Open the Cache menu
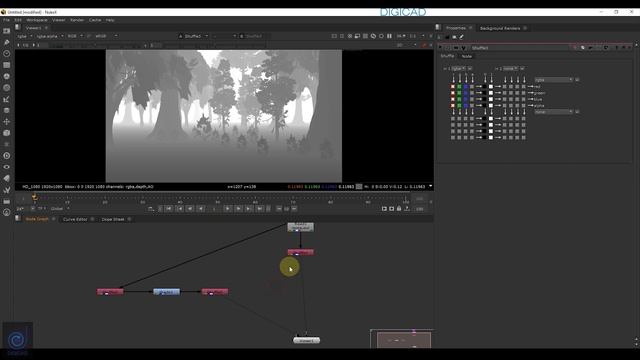Screen dimensions: 640x360 [95, 20]
